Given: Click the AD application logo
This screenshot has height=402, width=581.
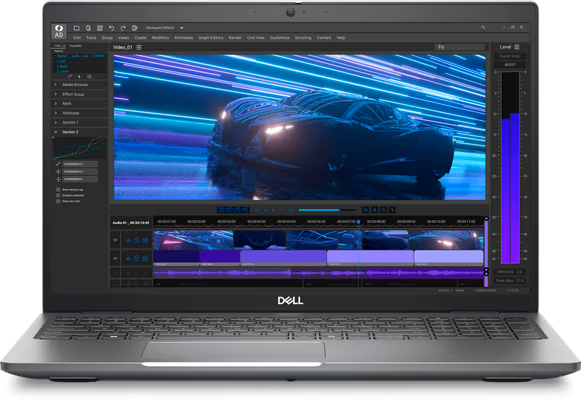Looking at the screenshot, I should pos(59,31).
